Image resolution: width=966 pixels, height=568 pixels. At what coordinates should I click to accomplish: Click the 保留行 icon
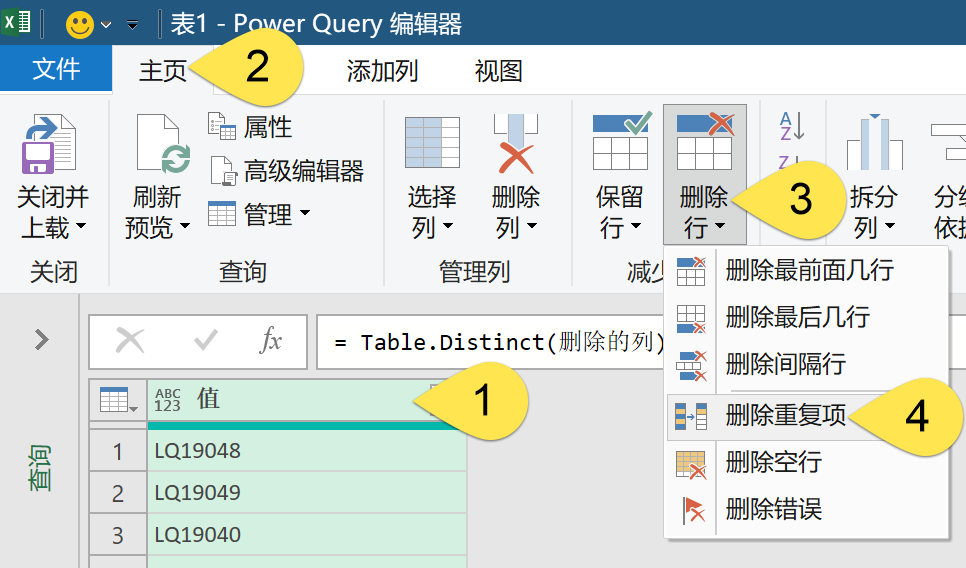pyautogui.click(x=621, y=141)
